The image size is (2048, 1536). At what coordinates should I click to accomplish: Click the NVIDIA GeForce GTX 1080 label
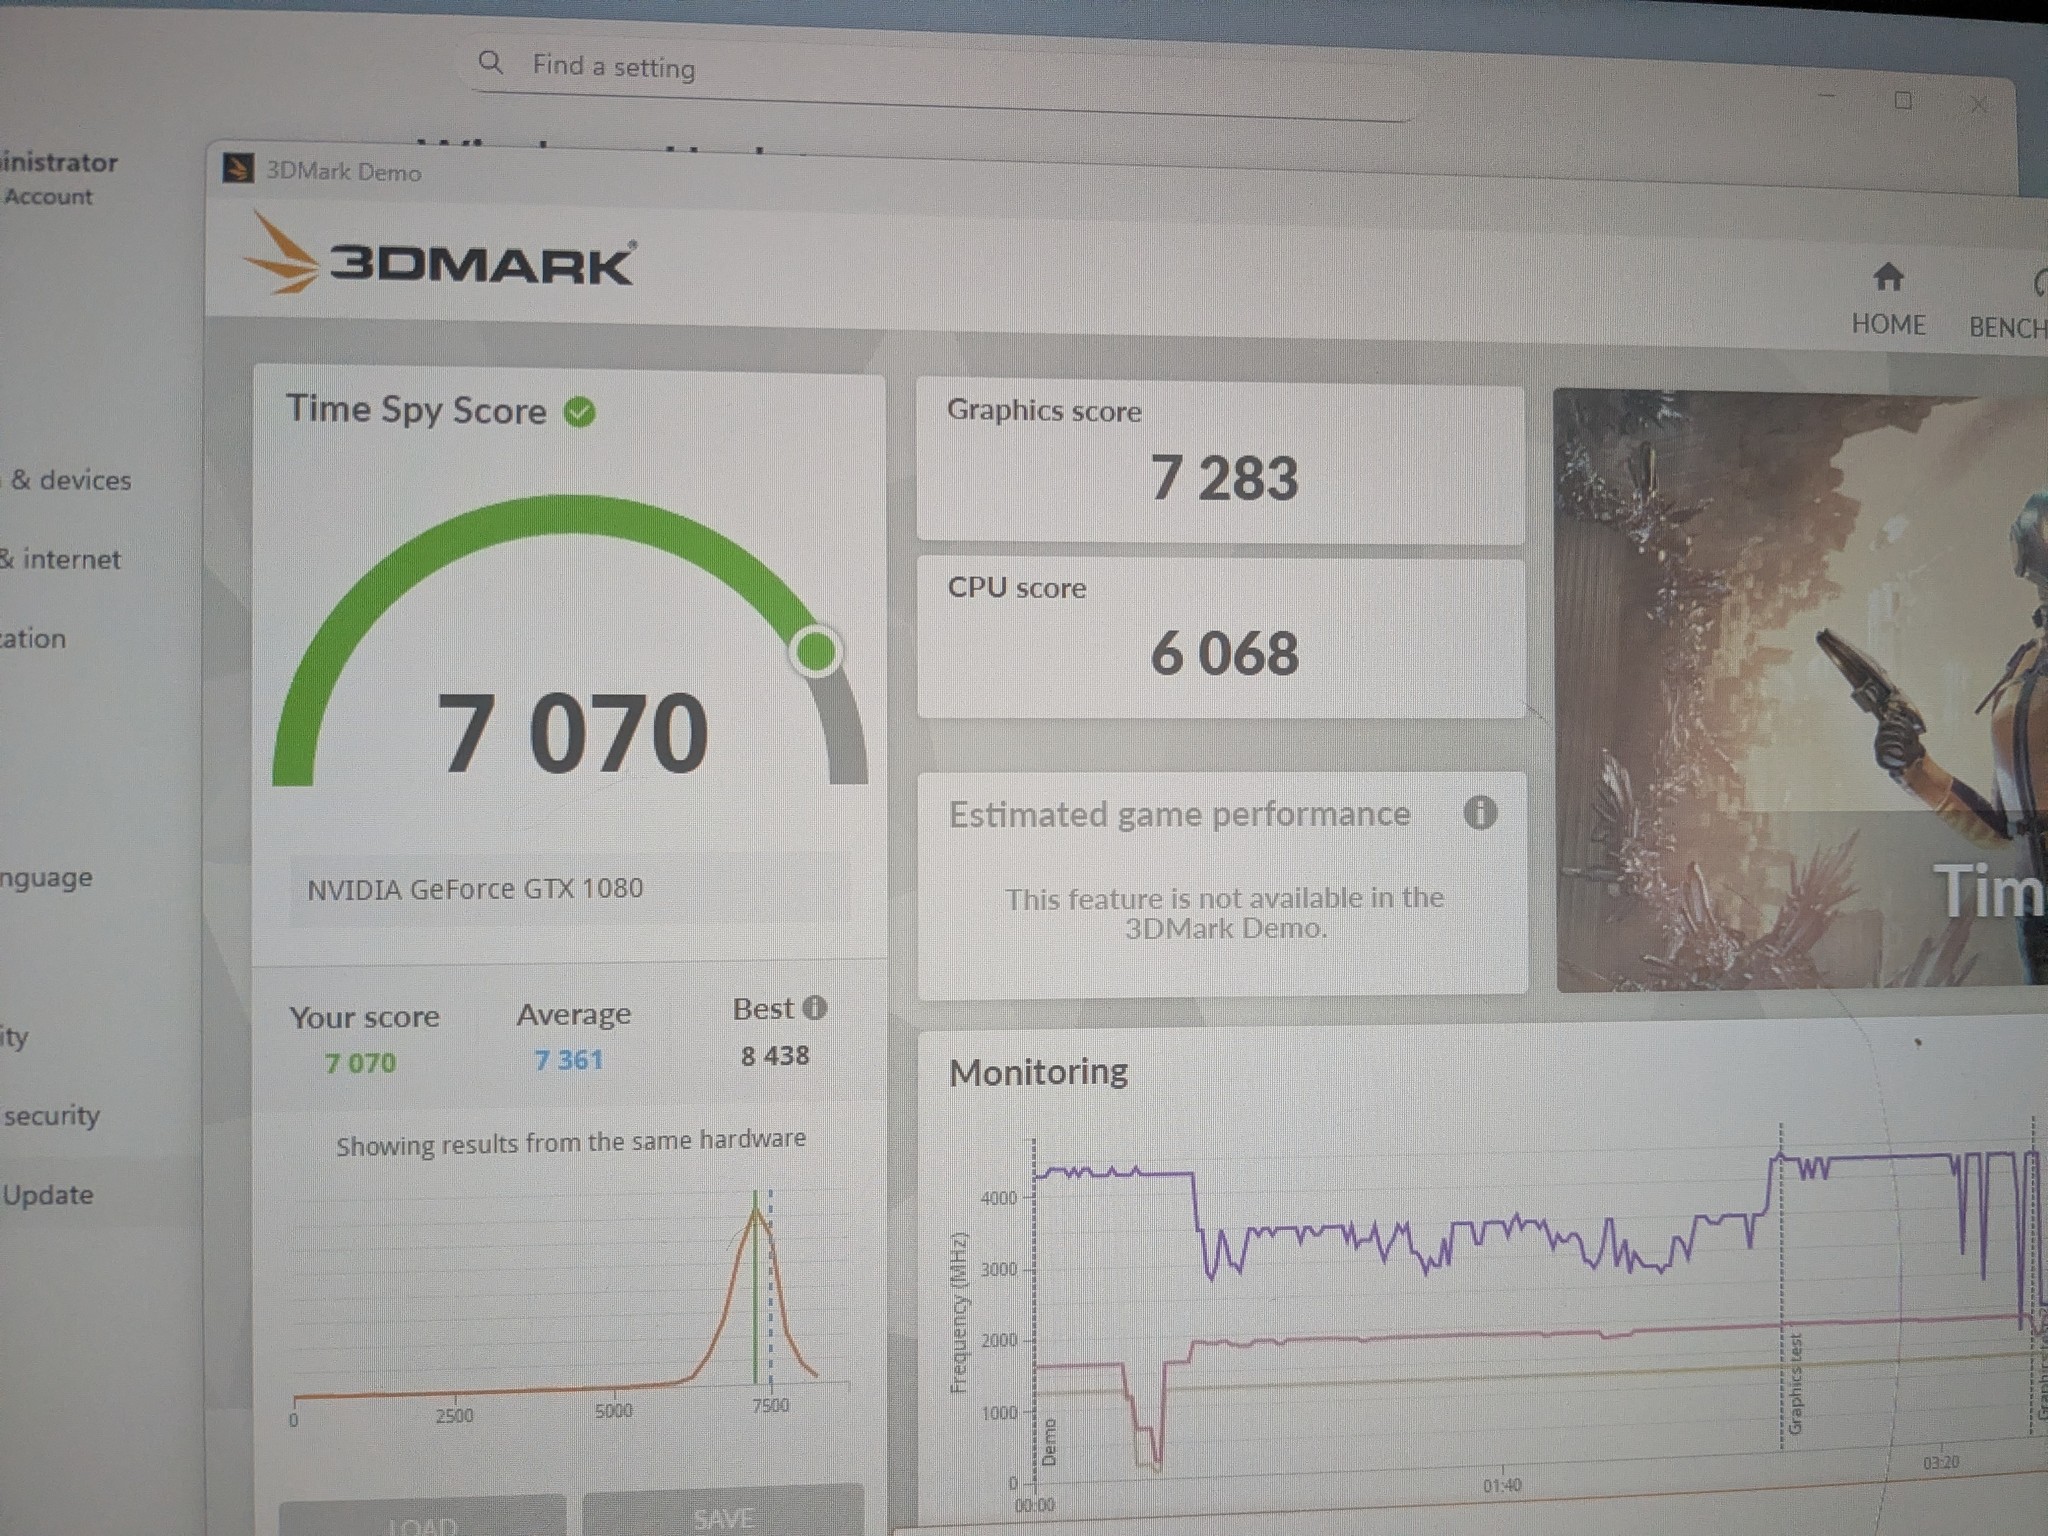tap(475, 888)
